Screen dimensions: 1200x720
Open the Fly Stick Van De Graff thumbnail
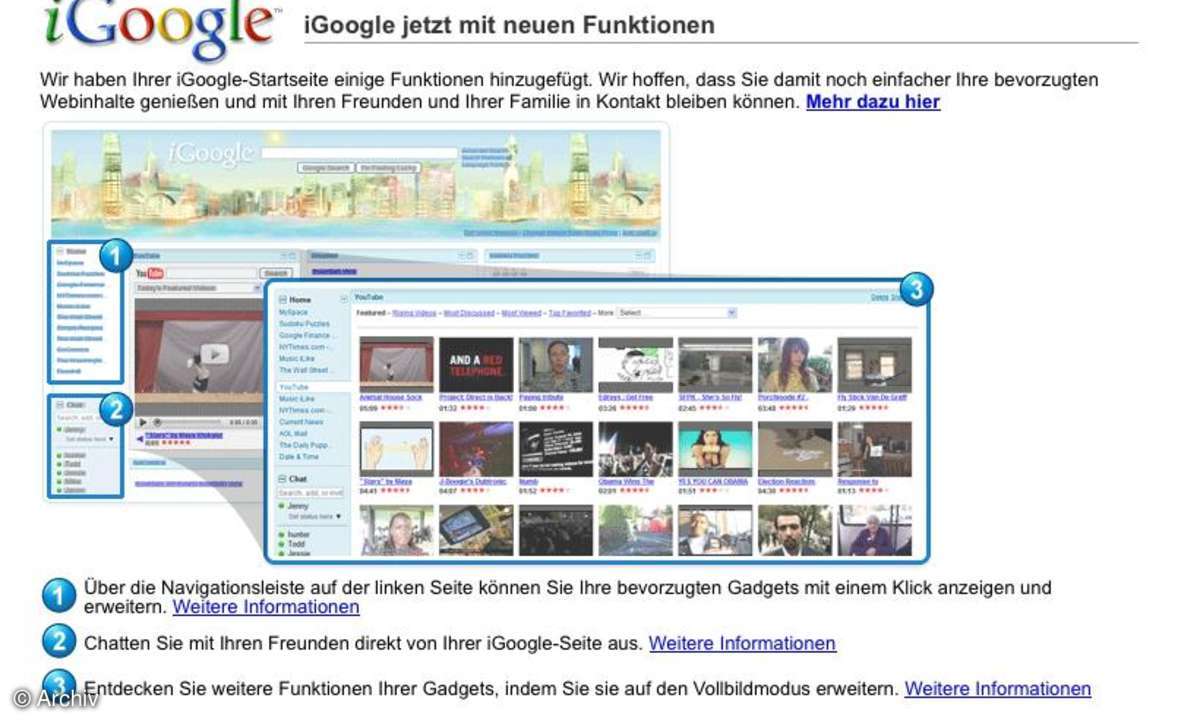(x=875, y=364)
